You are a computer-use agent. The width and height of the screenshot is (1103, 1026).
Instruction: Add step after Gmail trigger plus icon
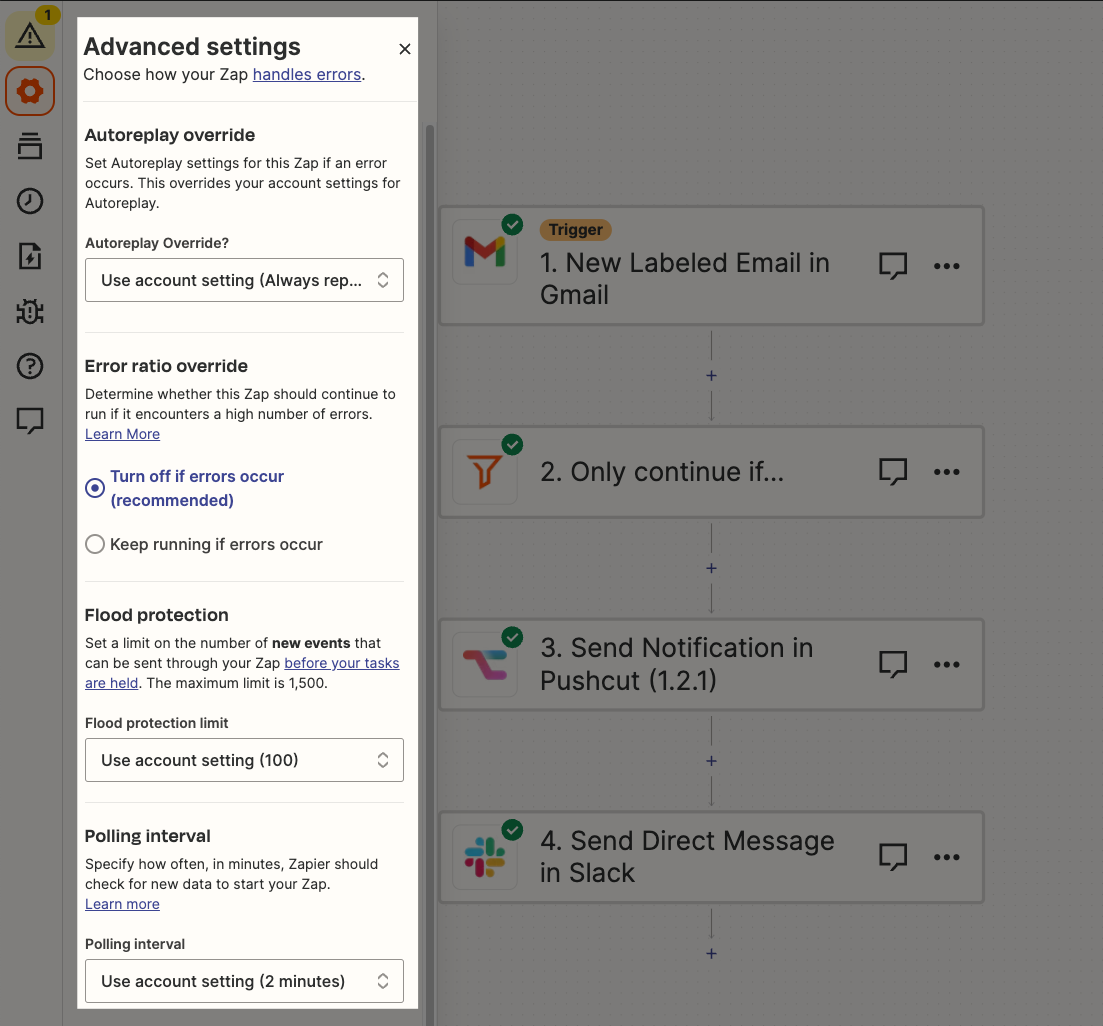pyautogui.click(x=711, y=376)
